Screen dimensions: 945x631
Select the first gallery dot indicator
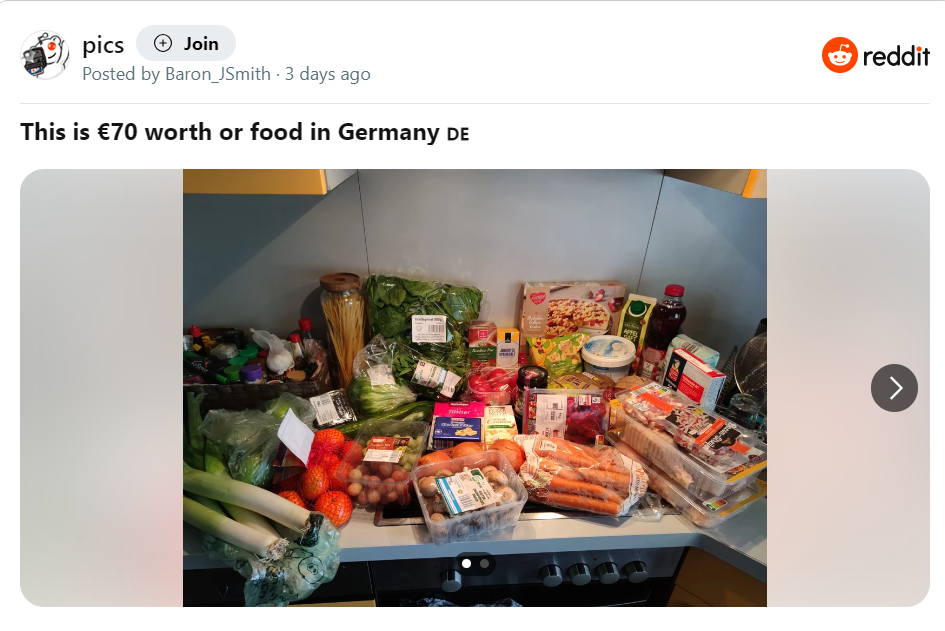pos(466,564)
